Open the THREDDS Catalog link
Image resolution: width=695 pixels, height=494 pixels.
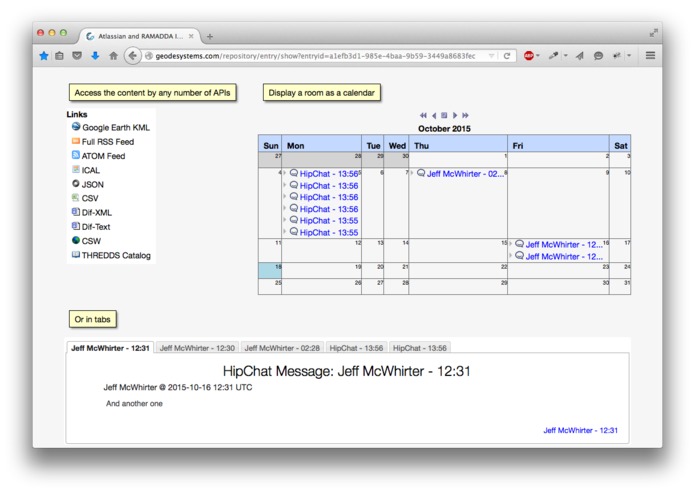pyautogui.click(x=116, y=256)
